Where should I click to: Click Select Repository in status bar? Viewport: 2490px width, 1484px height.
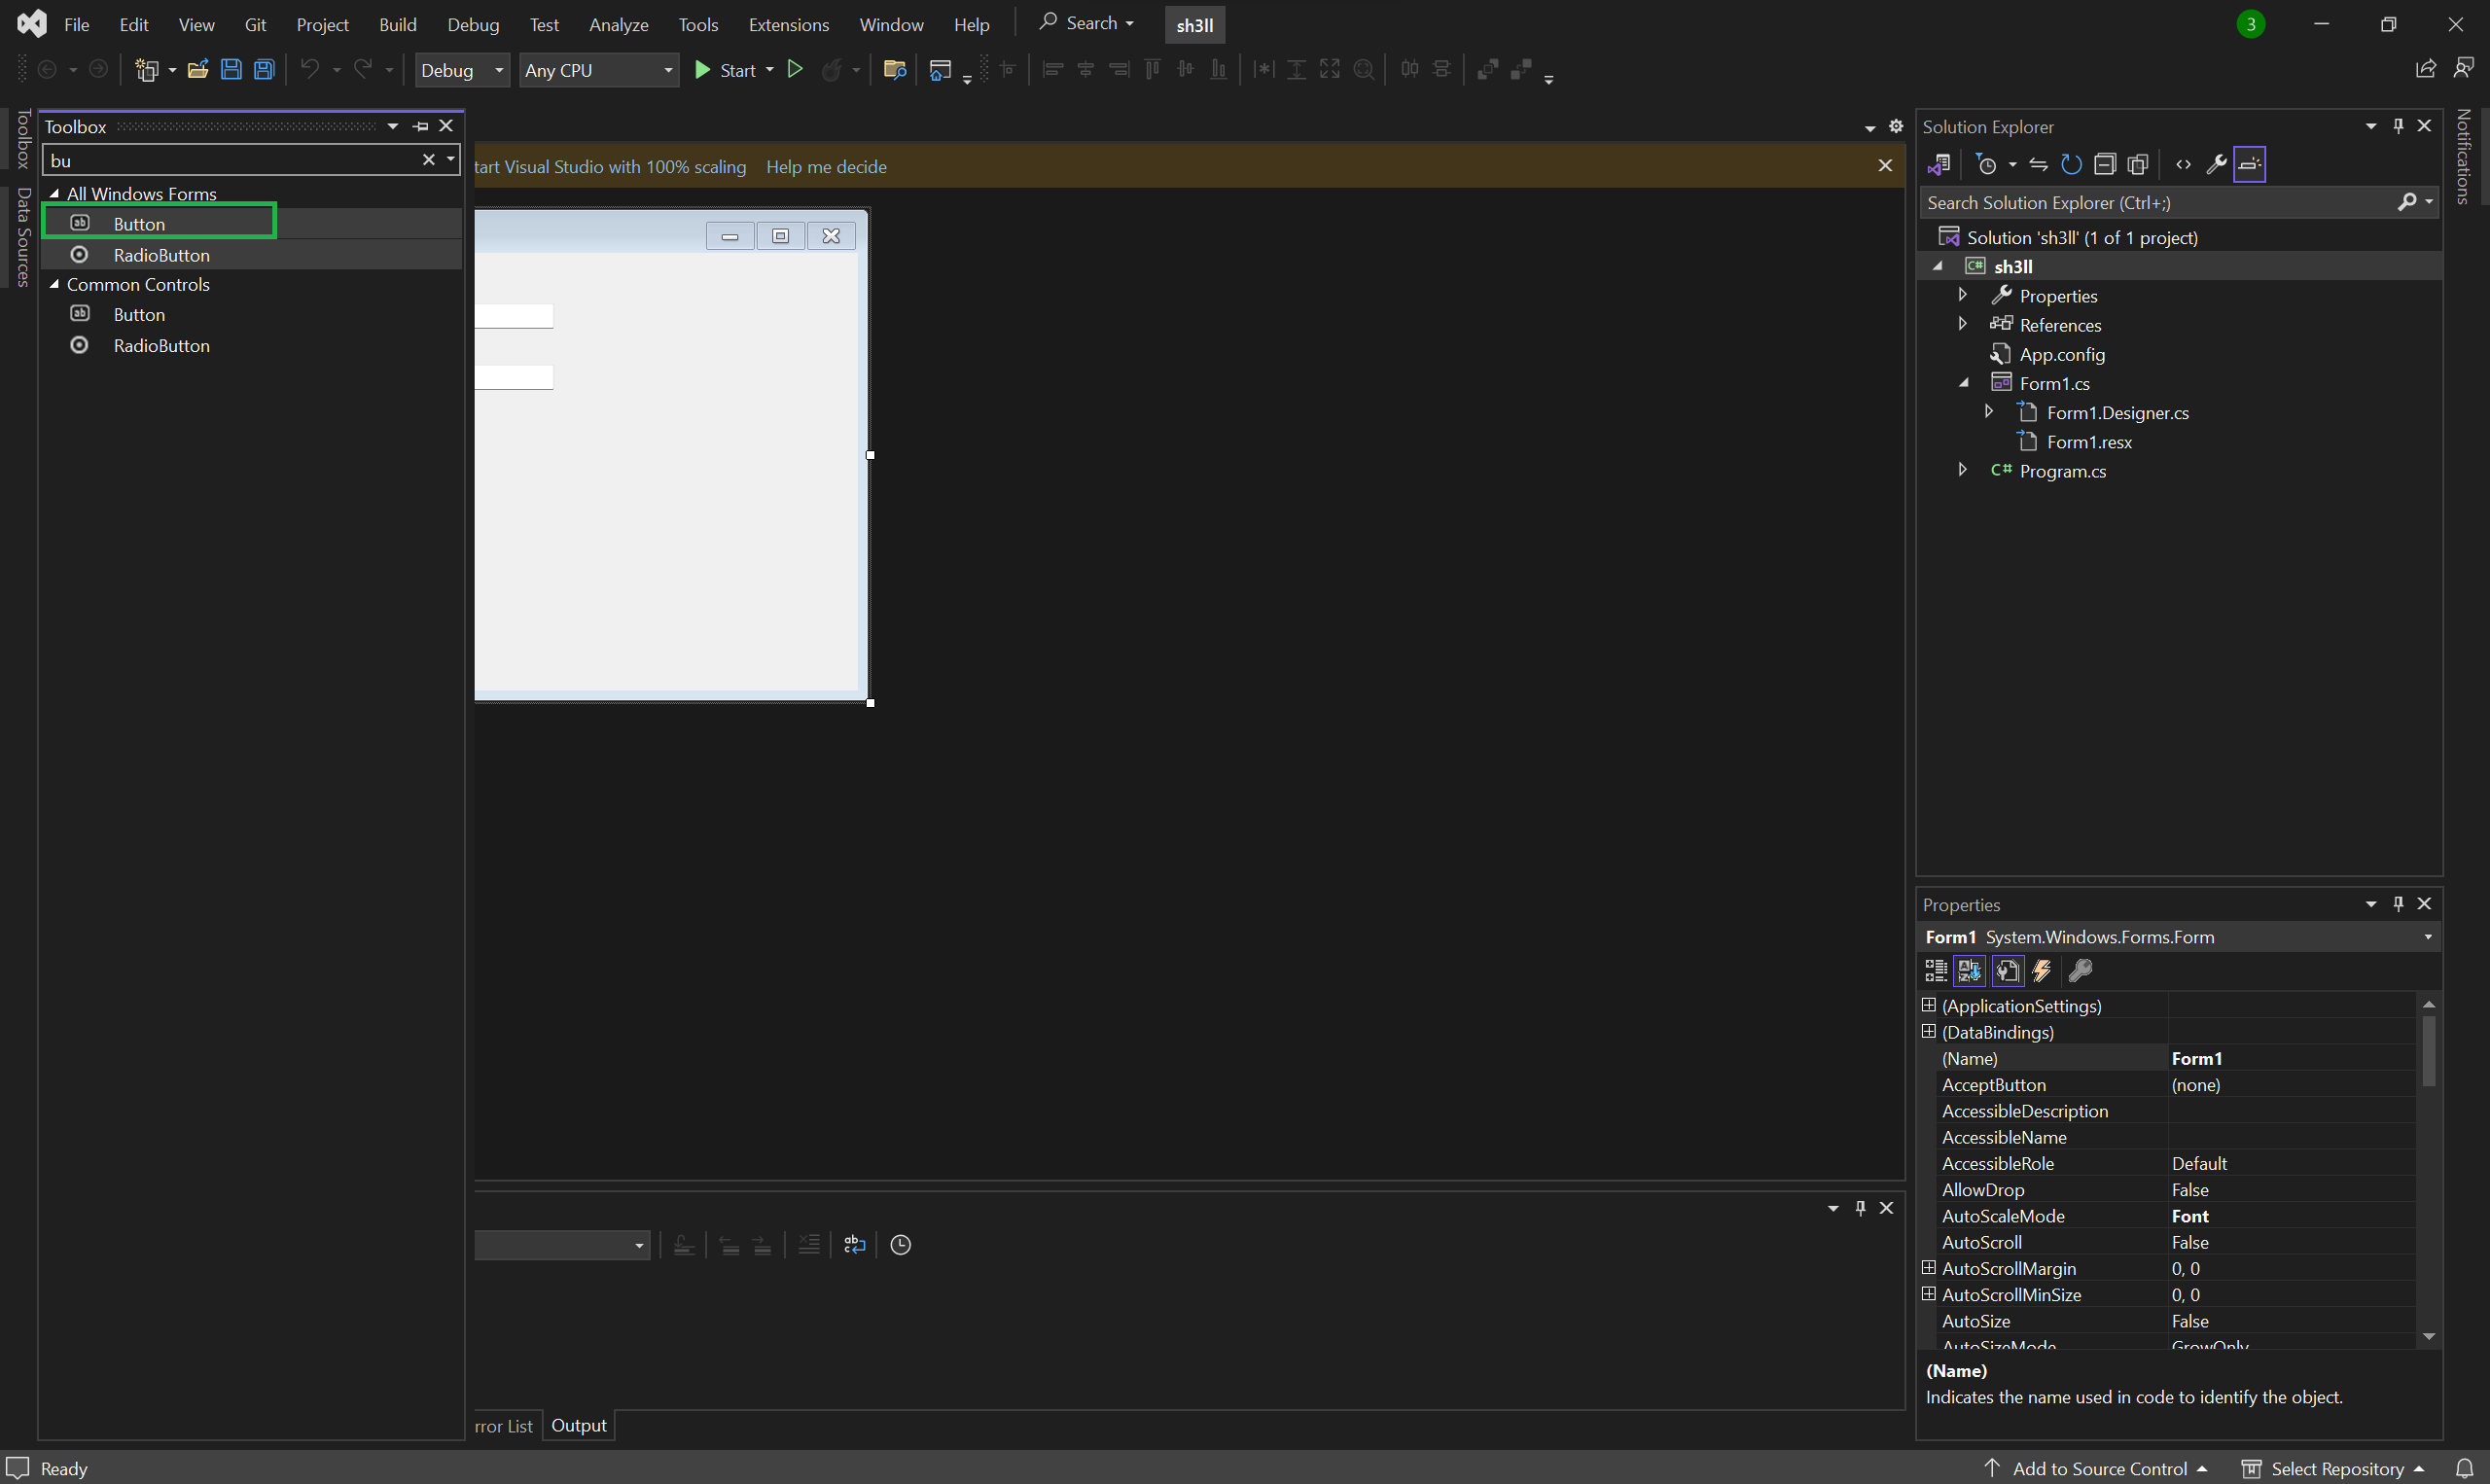pyautogui.click(x=2334, y=1469)
